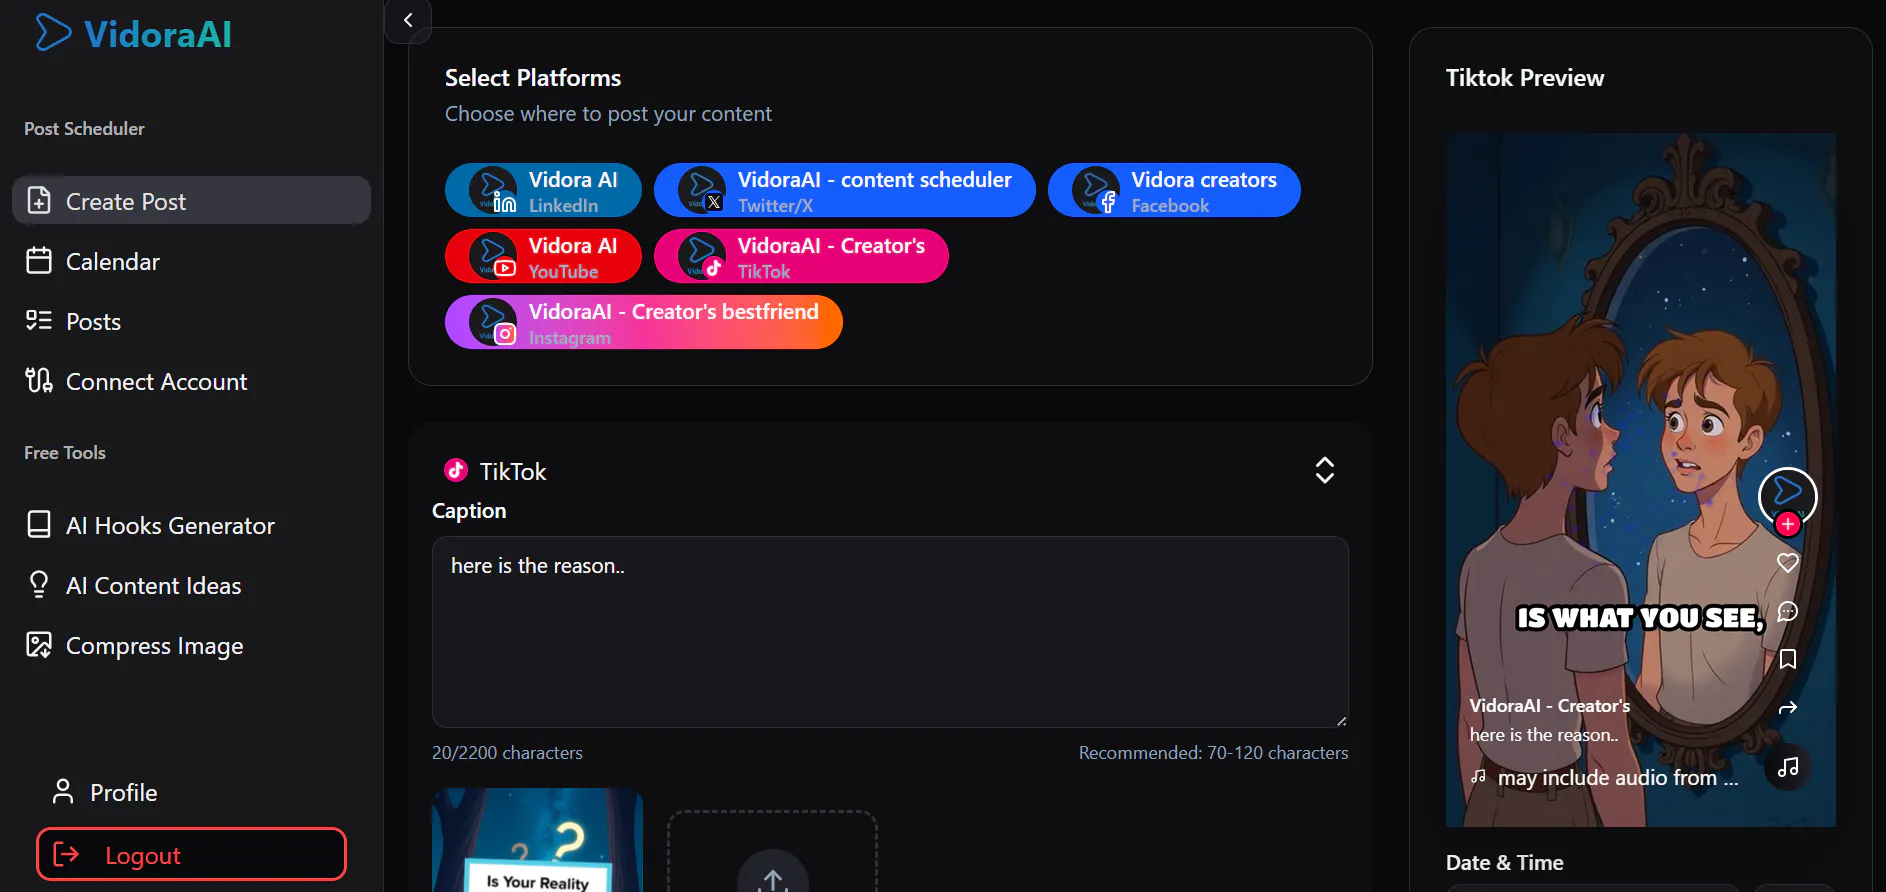Click the TikTok caption text area
The width and height of the screenshot is (1886, 892).
click(x=890, y=632)
